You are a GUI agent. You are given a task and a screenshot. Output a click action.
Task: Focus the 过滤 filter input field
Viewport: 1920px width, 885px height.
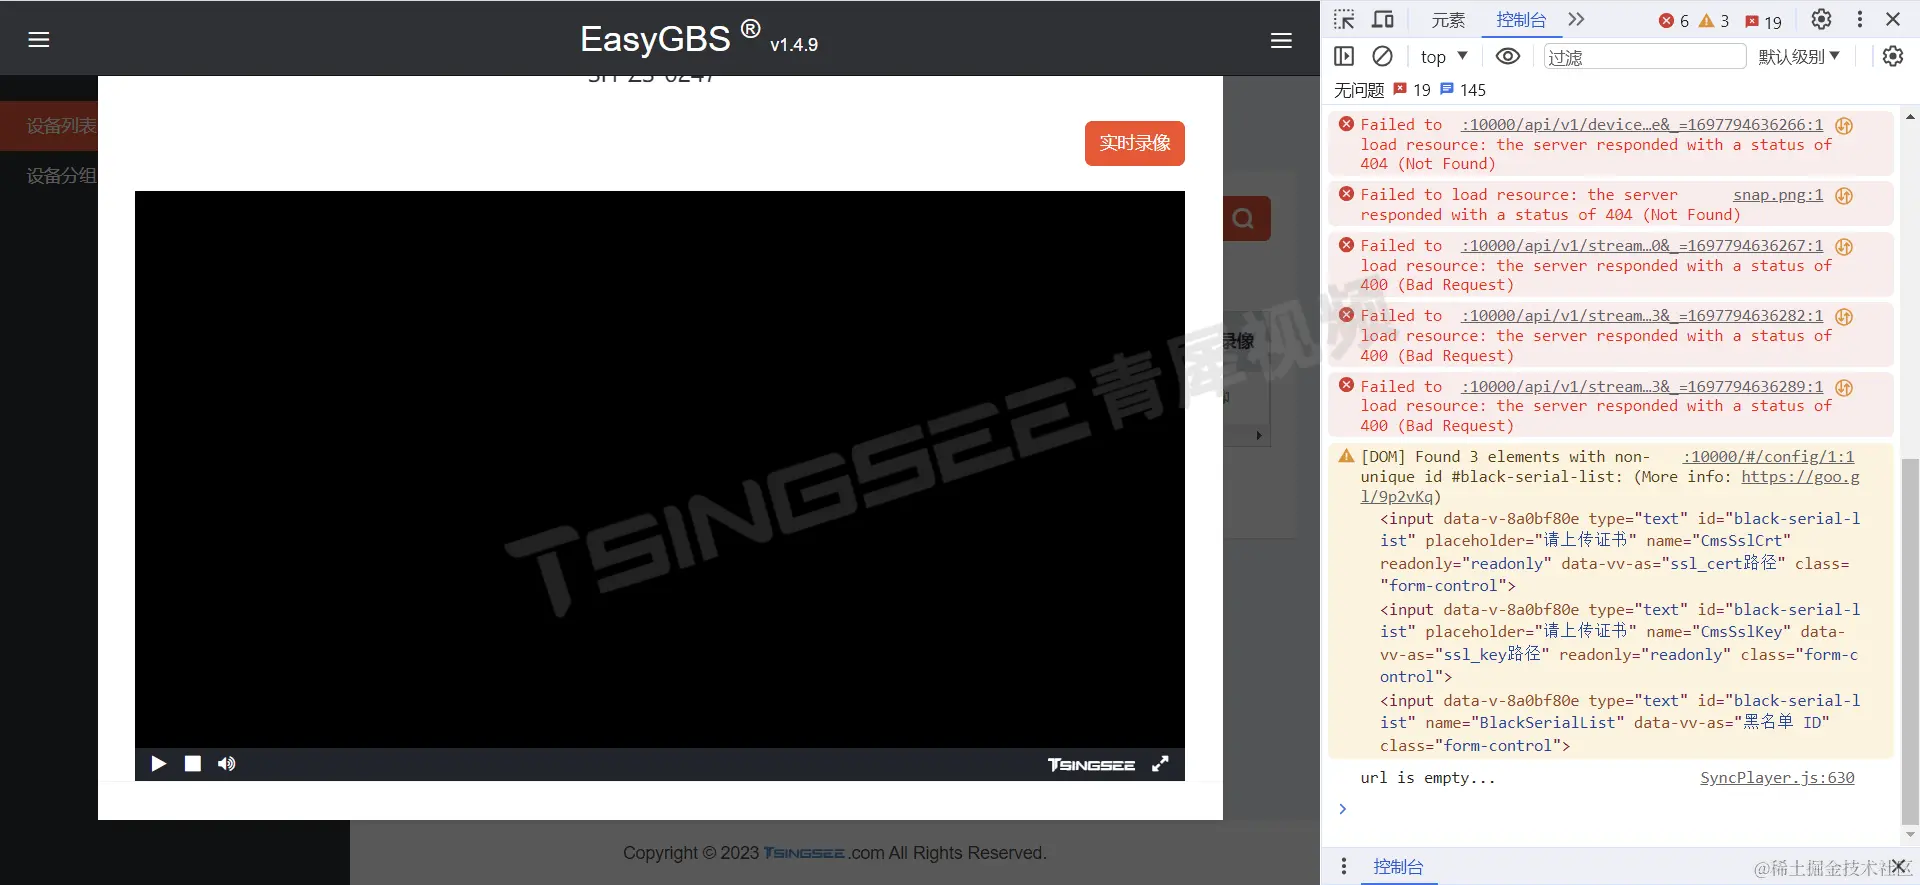pyautogui.click(x=1645, y=57)
